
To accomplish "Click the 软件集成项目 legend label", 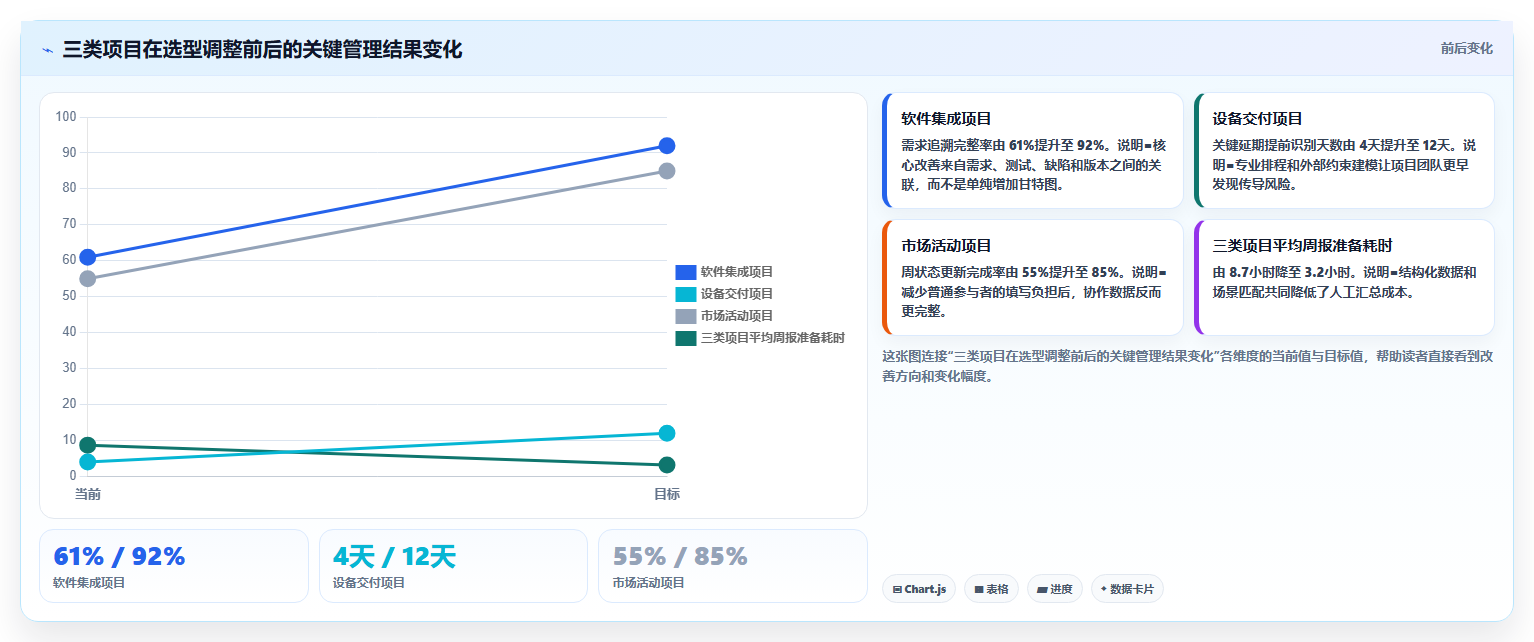I will click(737, 272).
